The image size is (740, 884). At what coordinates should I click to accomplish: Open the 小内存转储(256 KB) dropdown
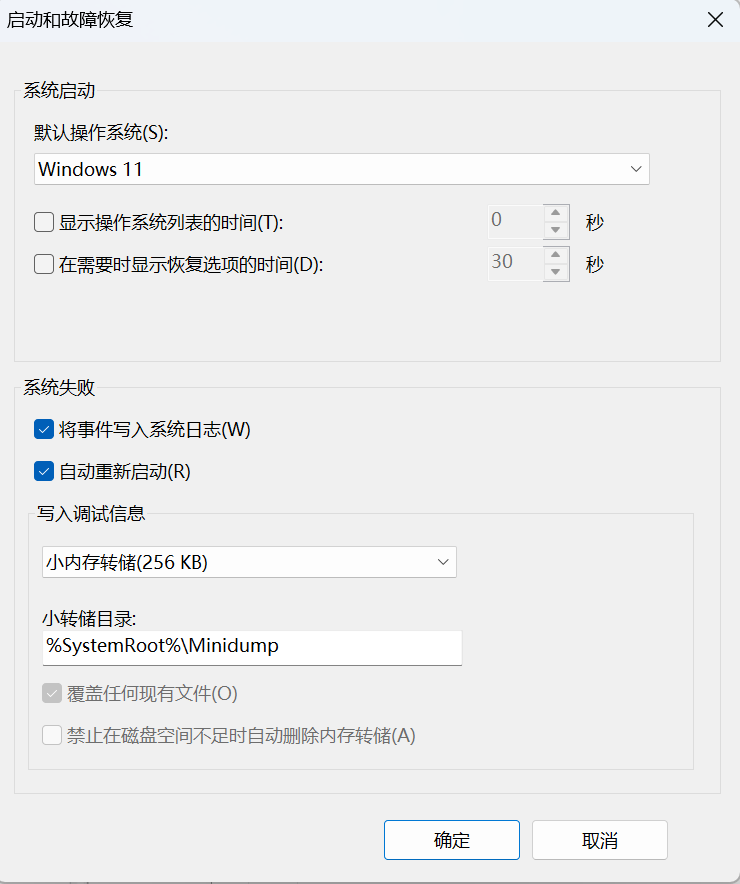tap(249, 562)
